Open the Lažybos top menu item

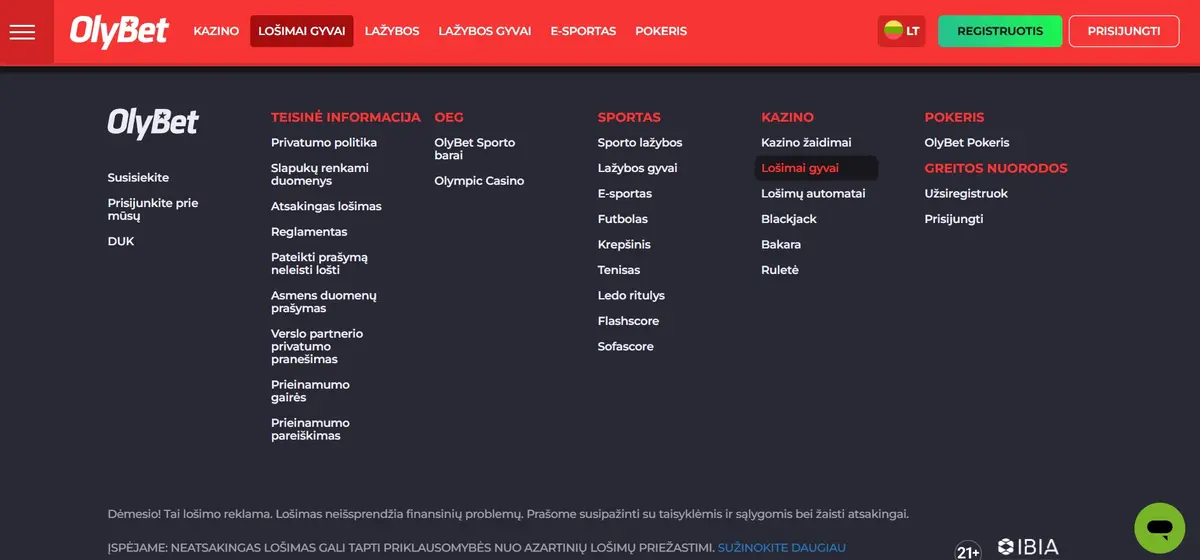[x=392, y=31]
